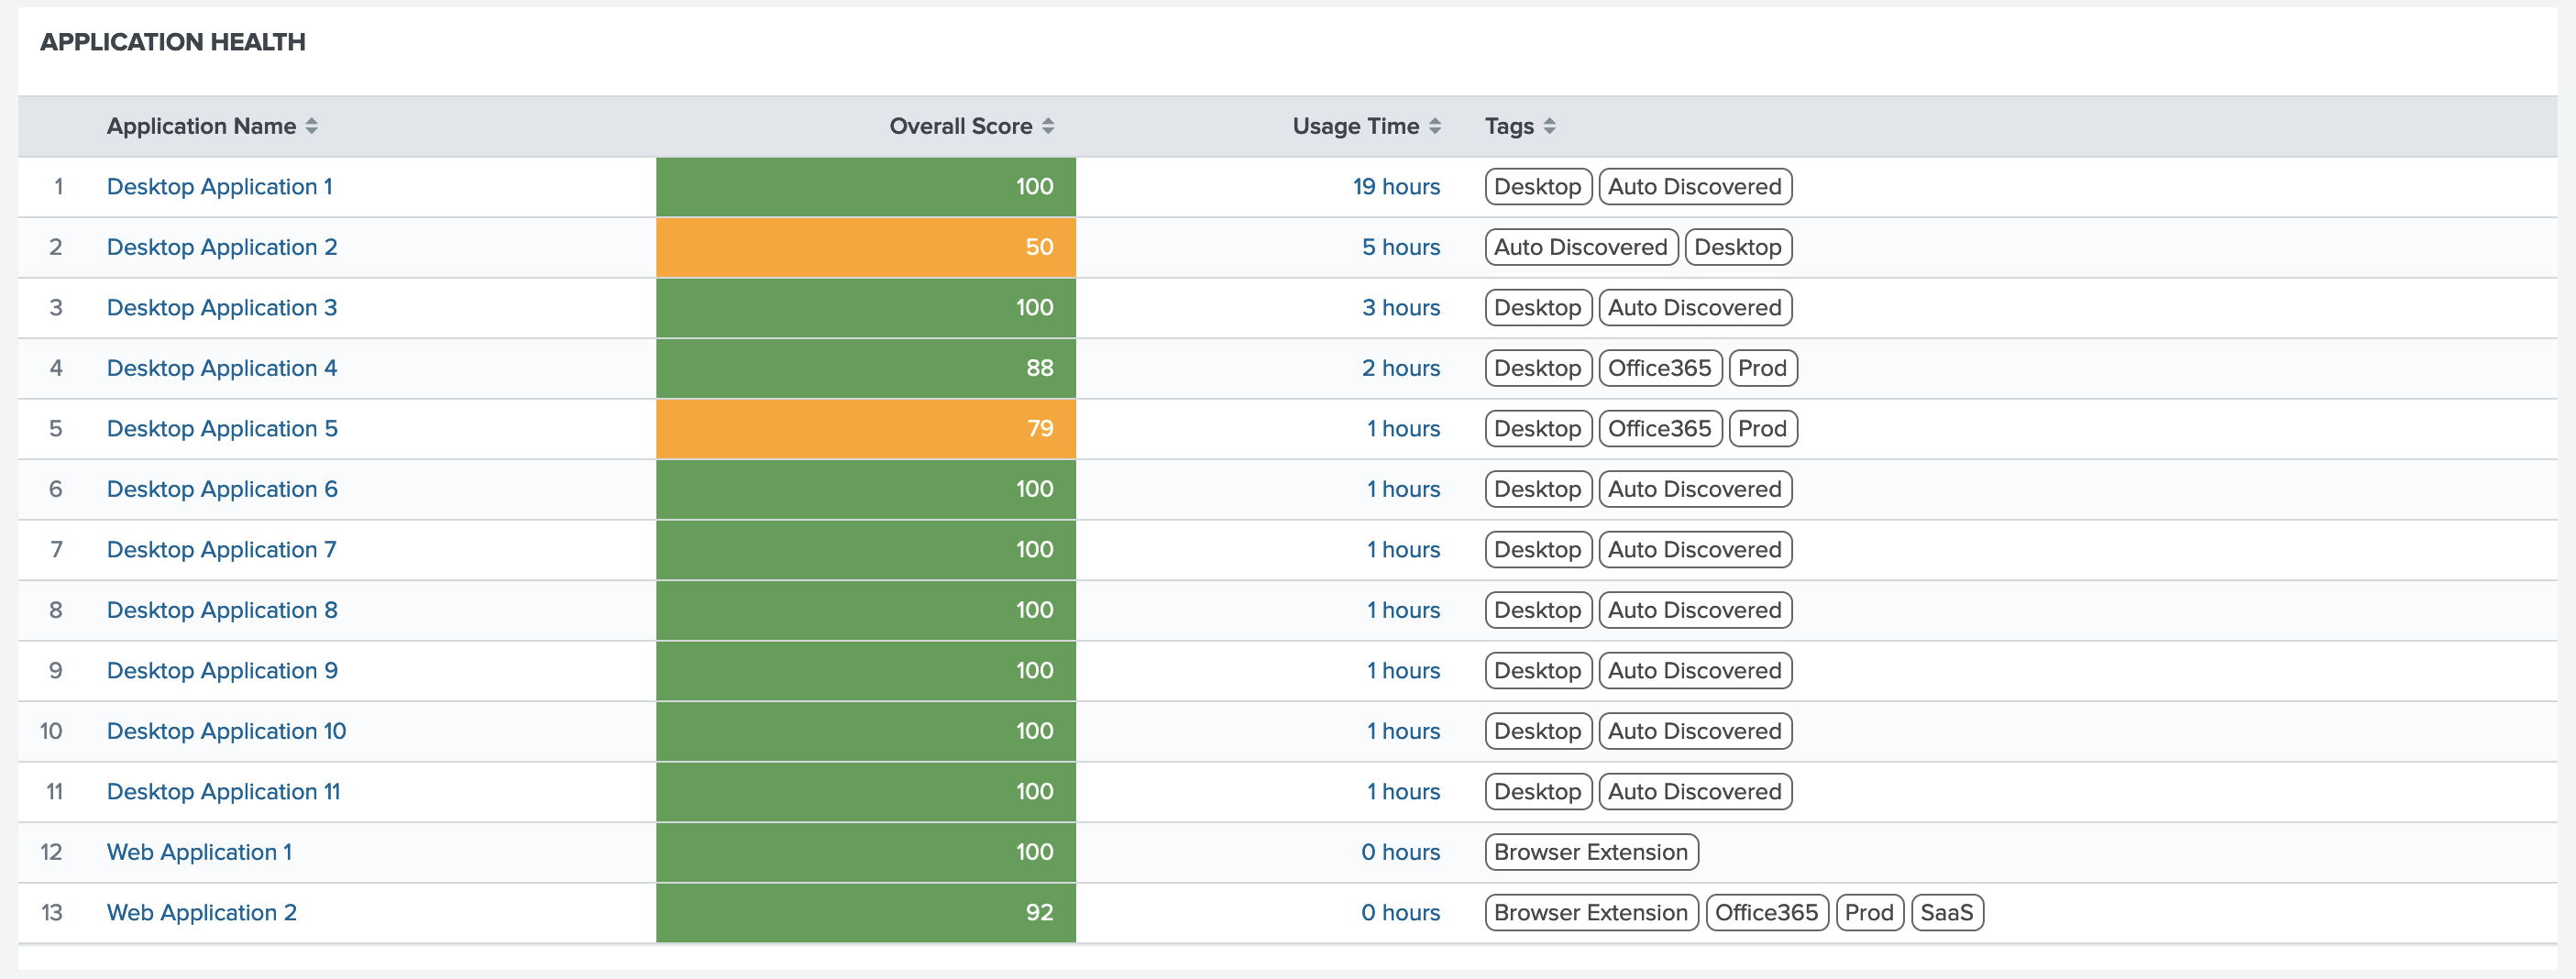
Task: Open Desktop Application 10
Action: [x=225, y=731]
